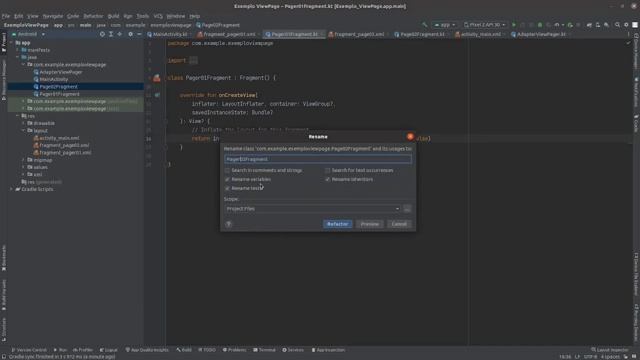Click the Debug app bug icon
Screen dimensions: 640x360
540,25
